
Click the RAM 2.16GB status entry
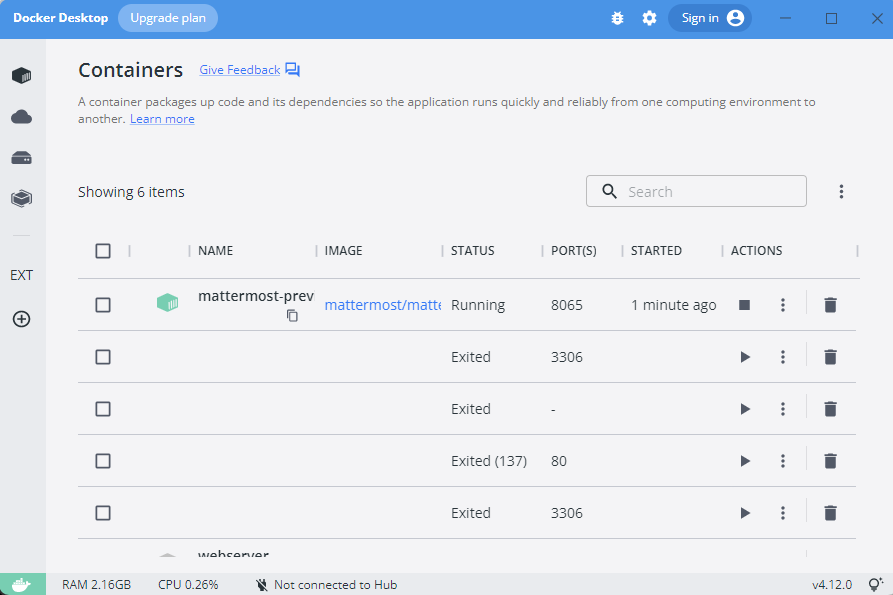(x=96, y=585)
